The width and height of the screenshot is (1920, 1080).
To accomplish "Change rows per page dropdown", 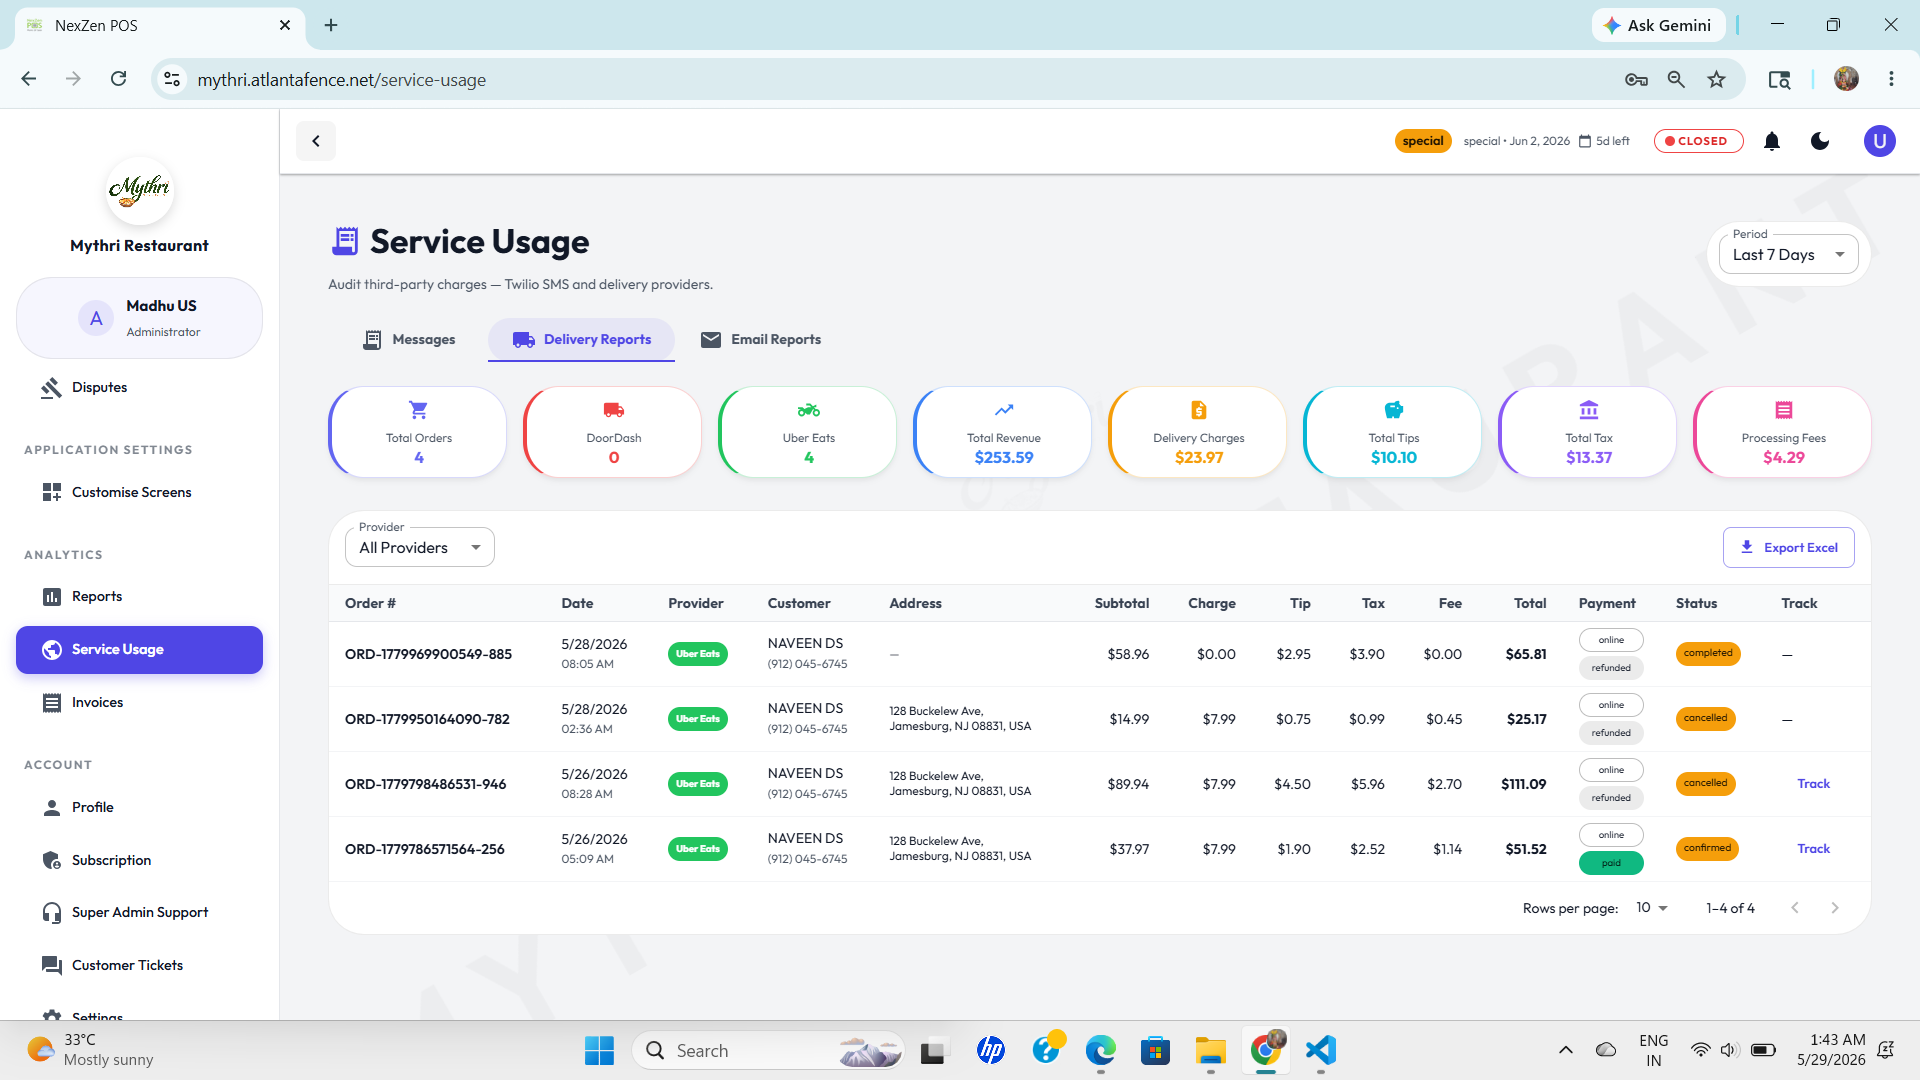I will pyautogui.click(x=1652, y=908).
